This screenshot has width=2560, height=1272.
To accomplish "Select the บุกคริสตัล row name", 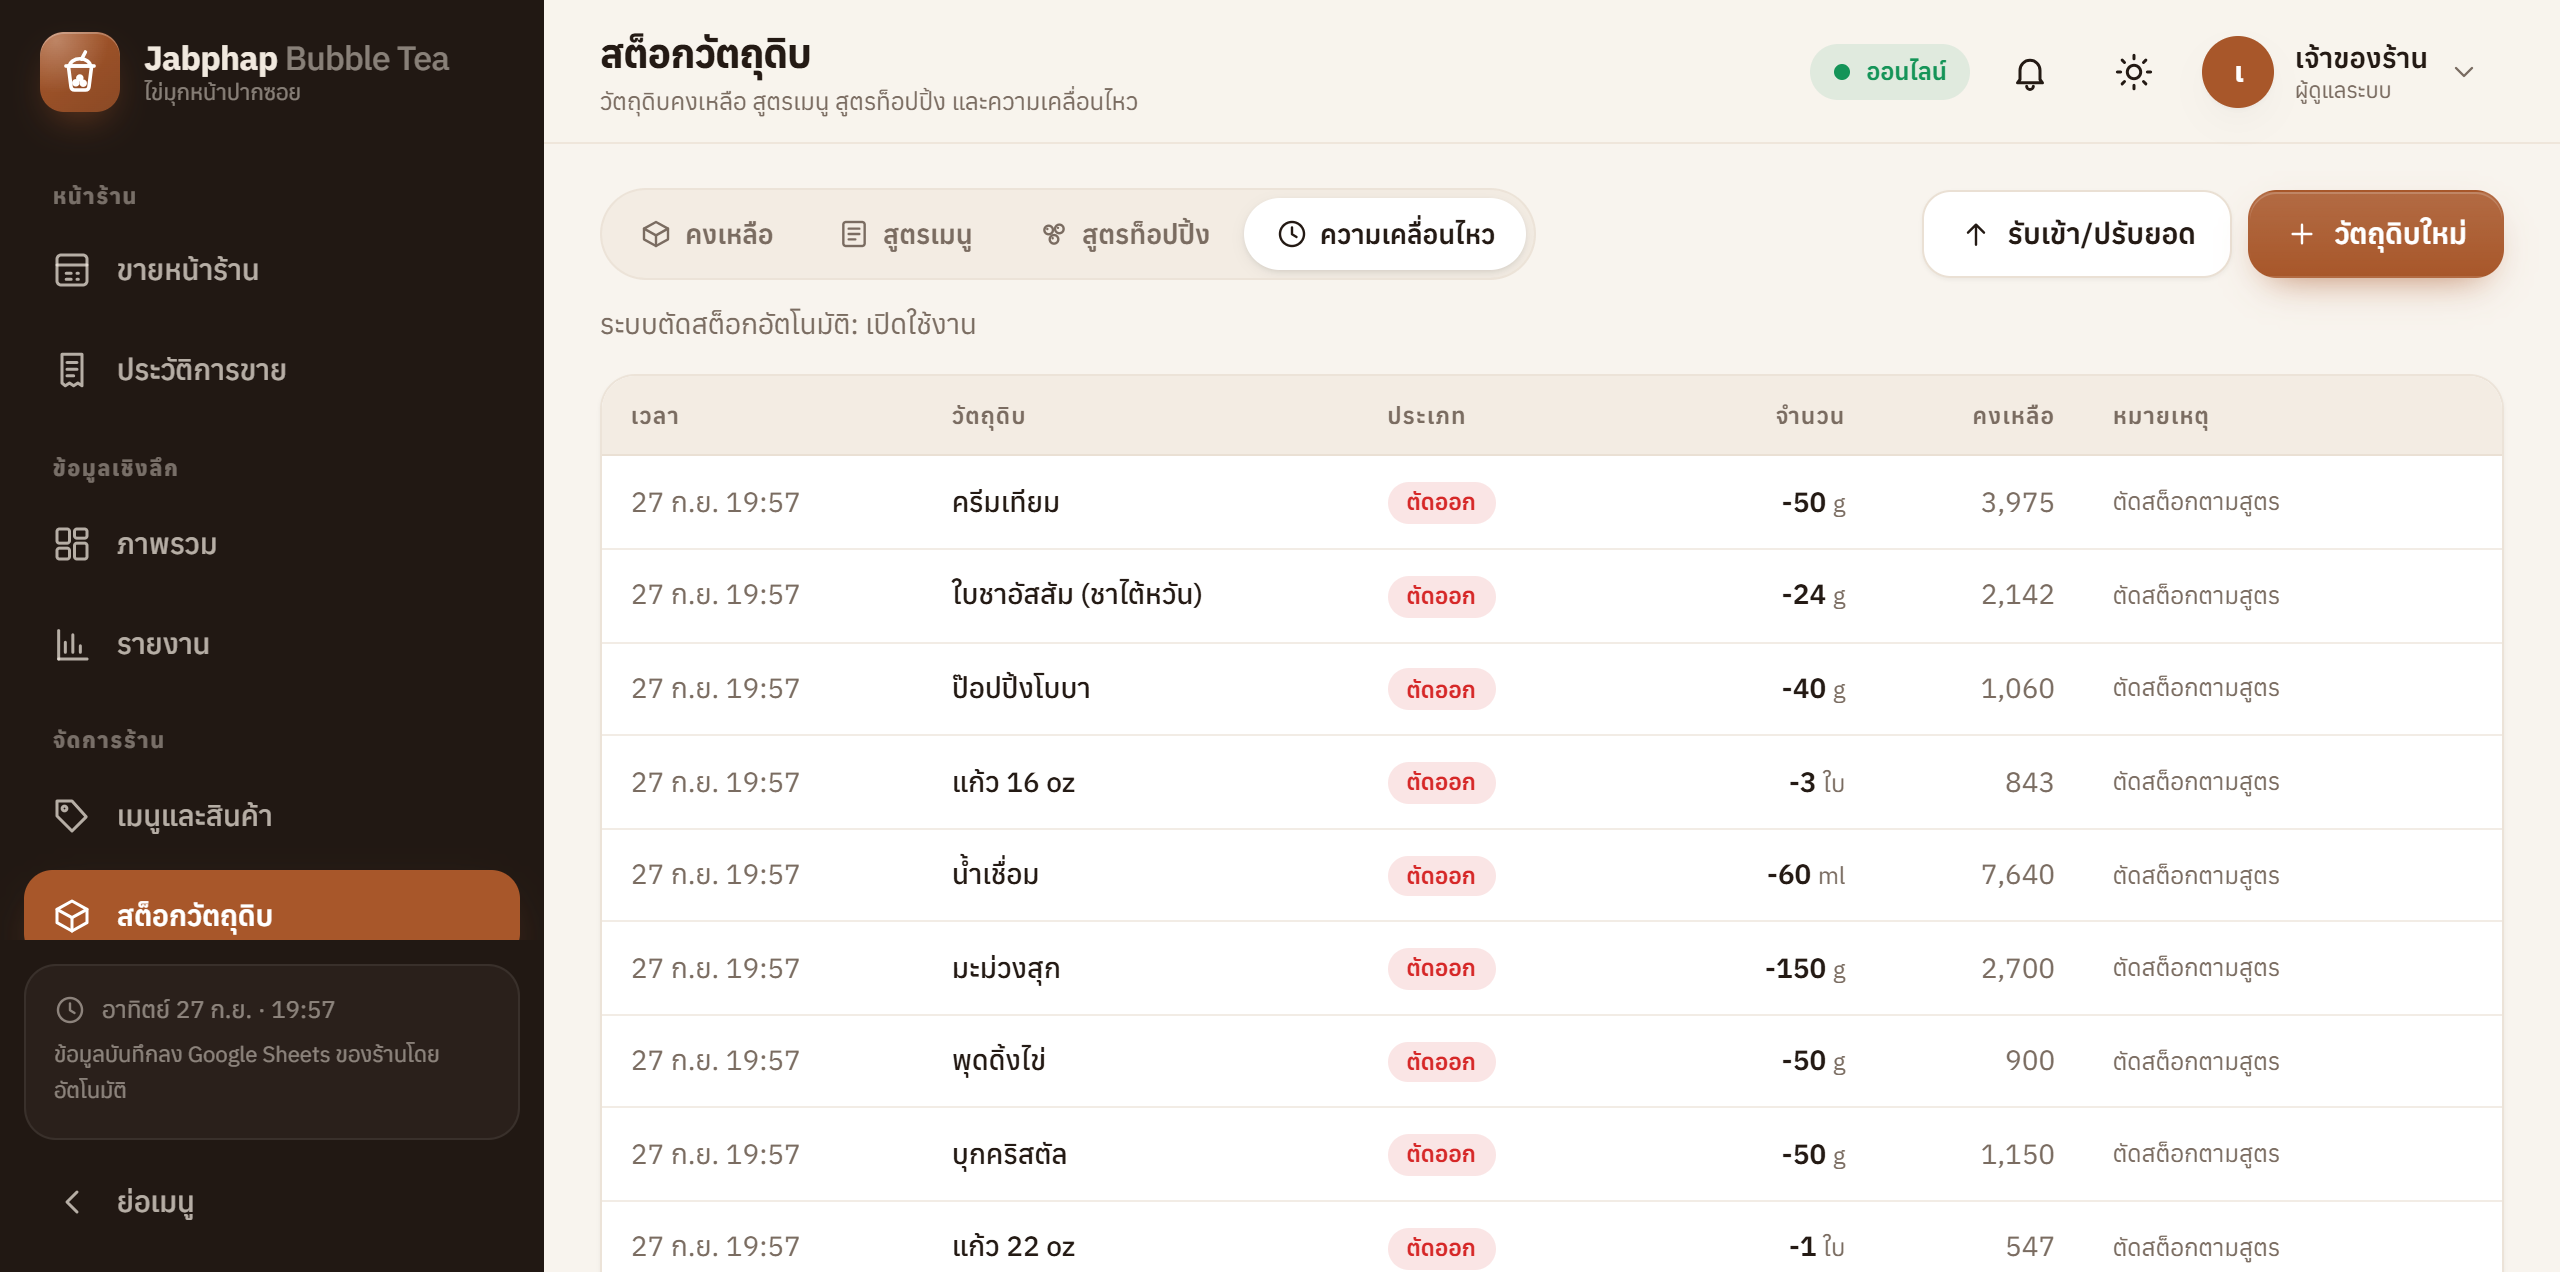I will (x=1009, y=1154).
